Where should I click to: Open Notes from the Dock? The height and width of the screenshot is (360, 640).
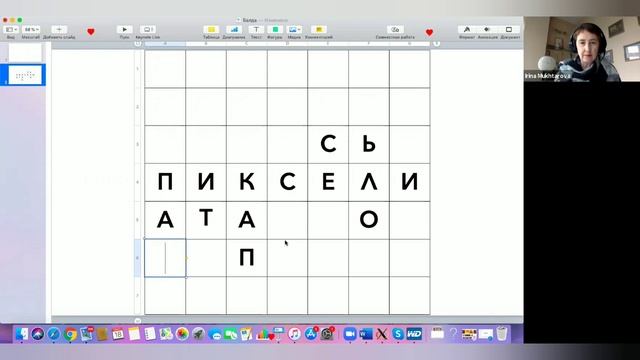(134, 334)
